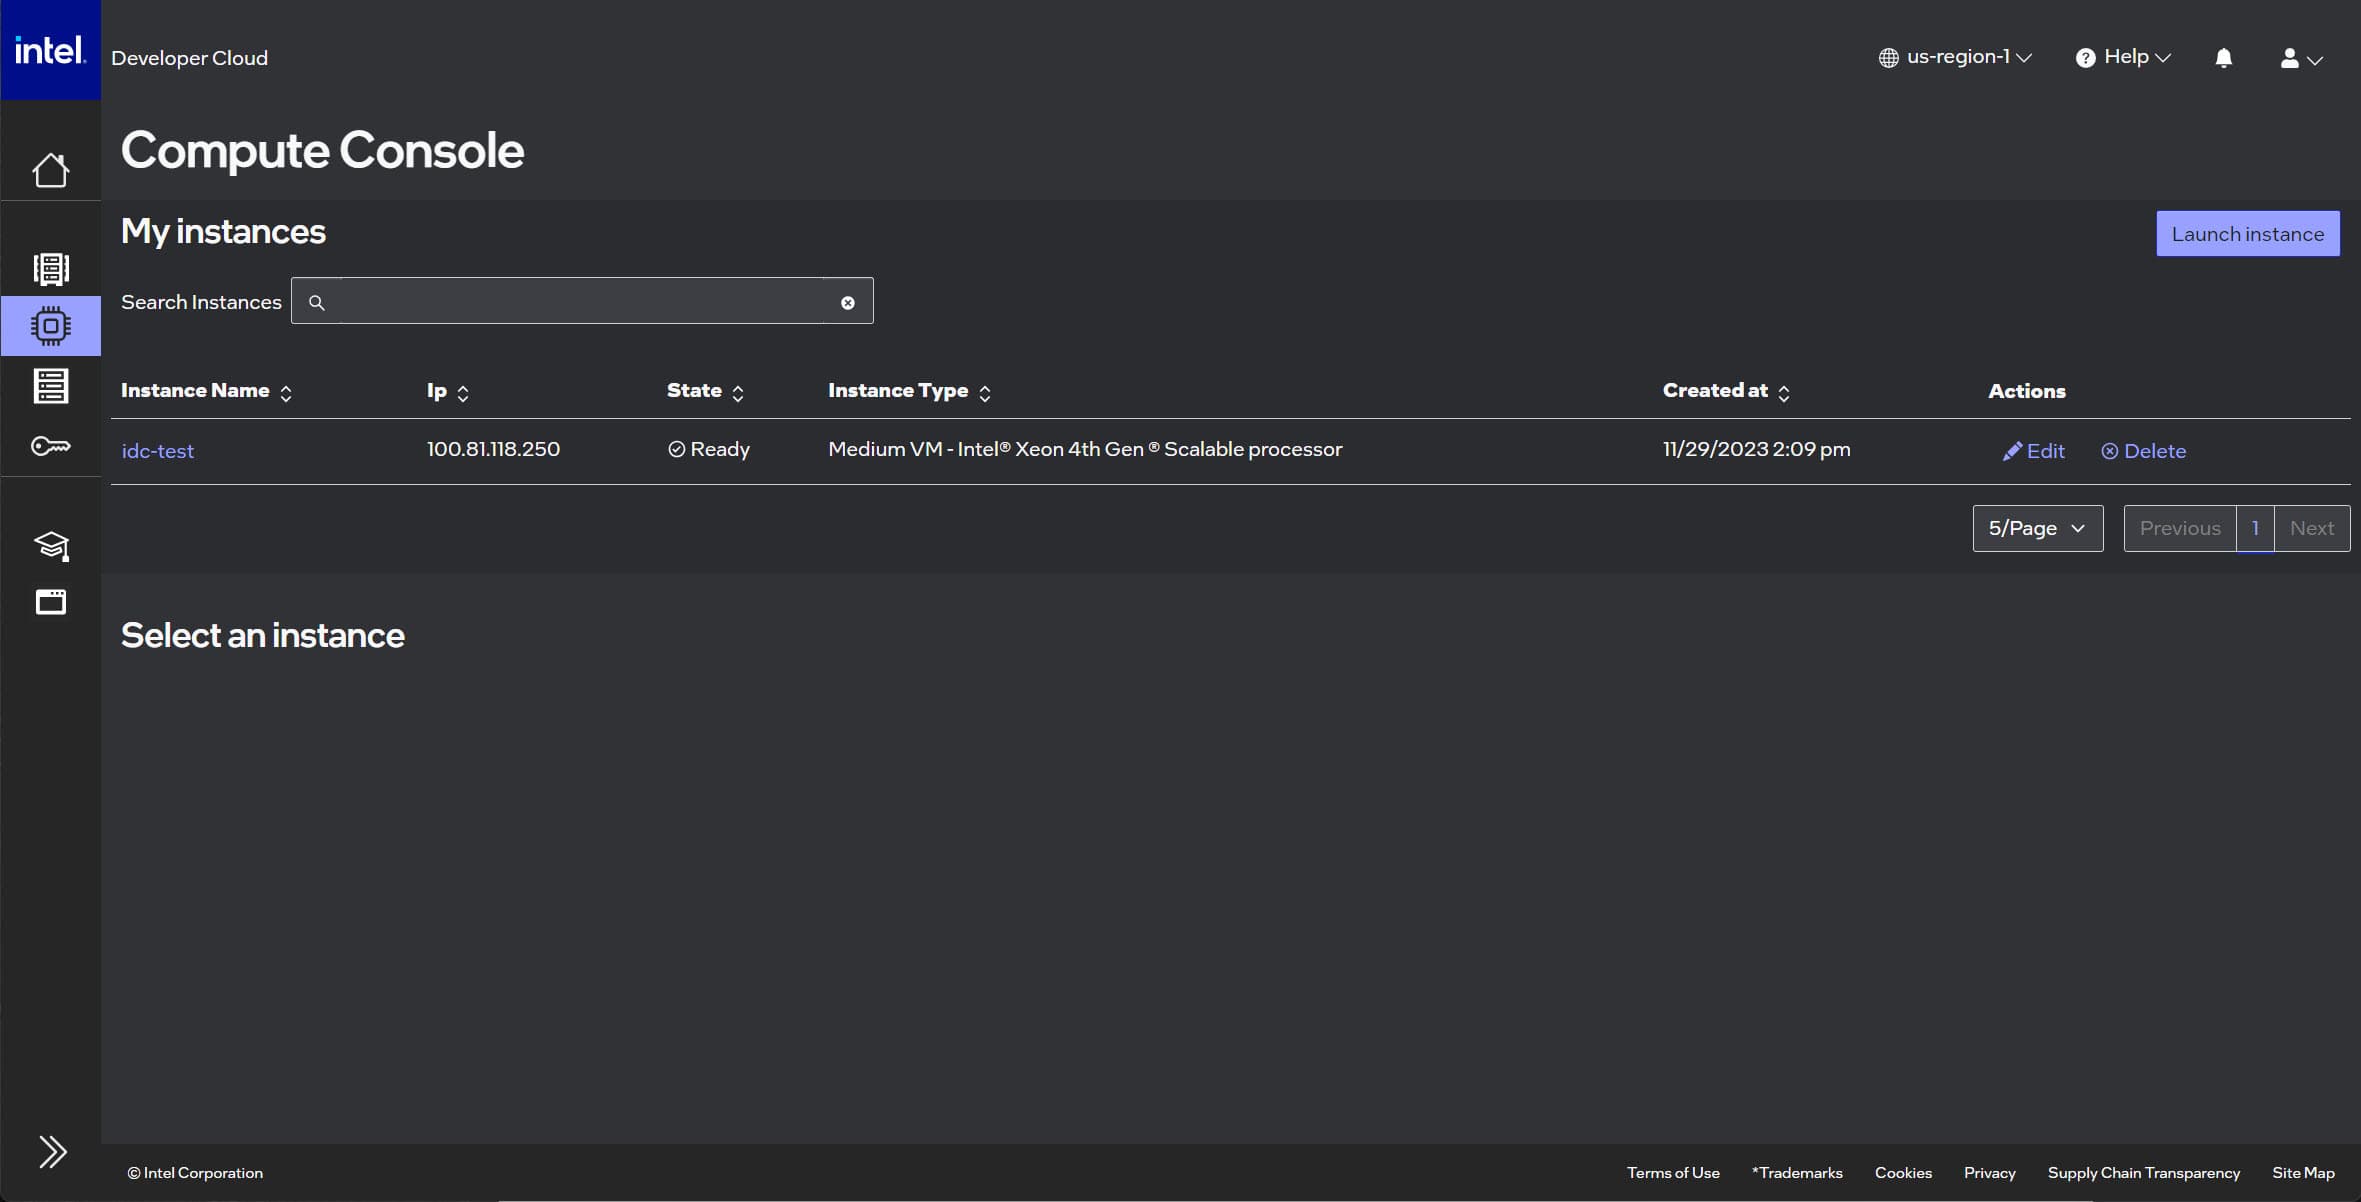Click the Launch instance button
Image resolution: width=2361 pixels, height=1202 pixels.
pos(2247,234)
